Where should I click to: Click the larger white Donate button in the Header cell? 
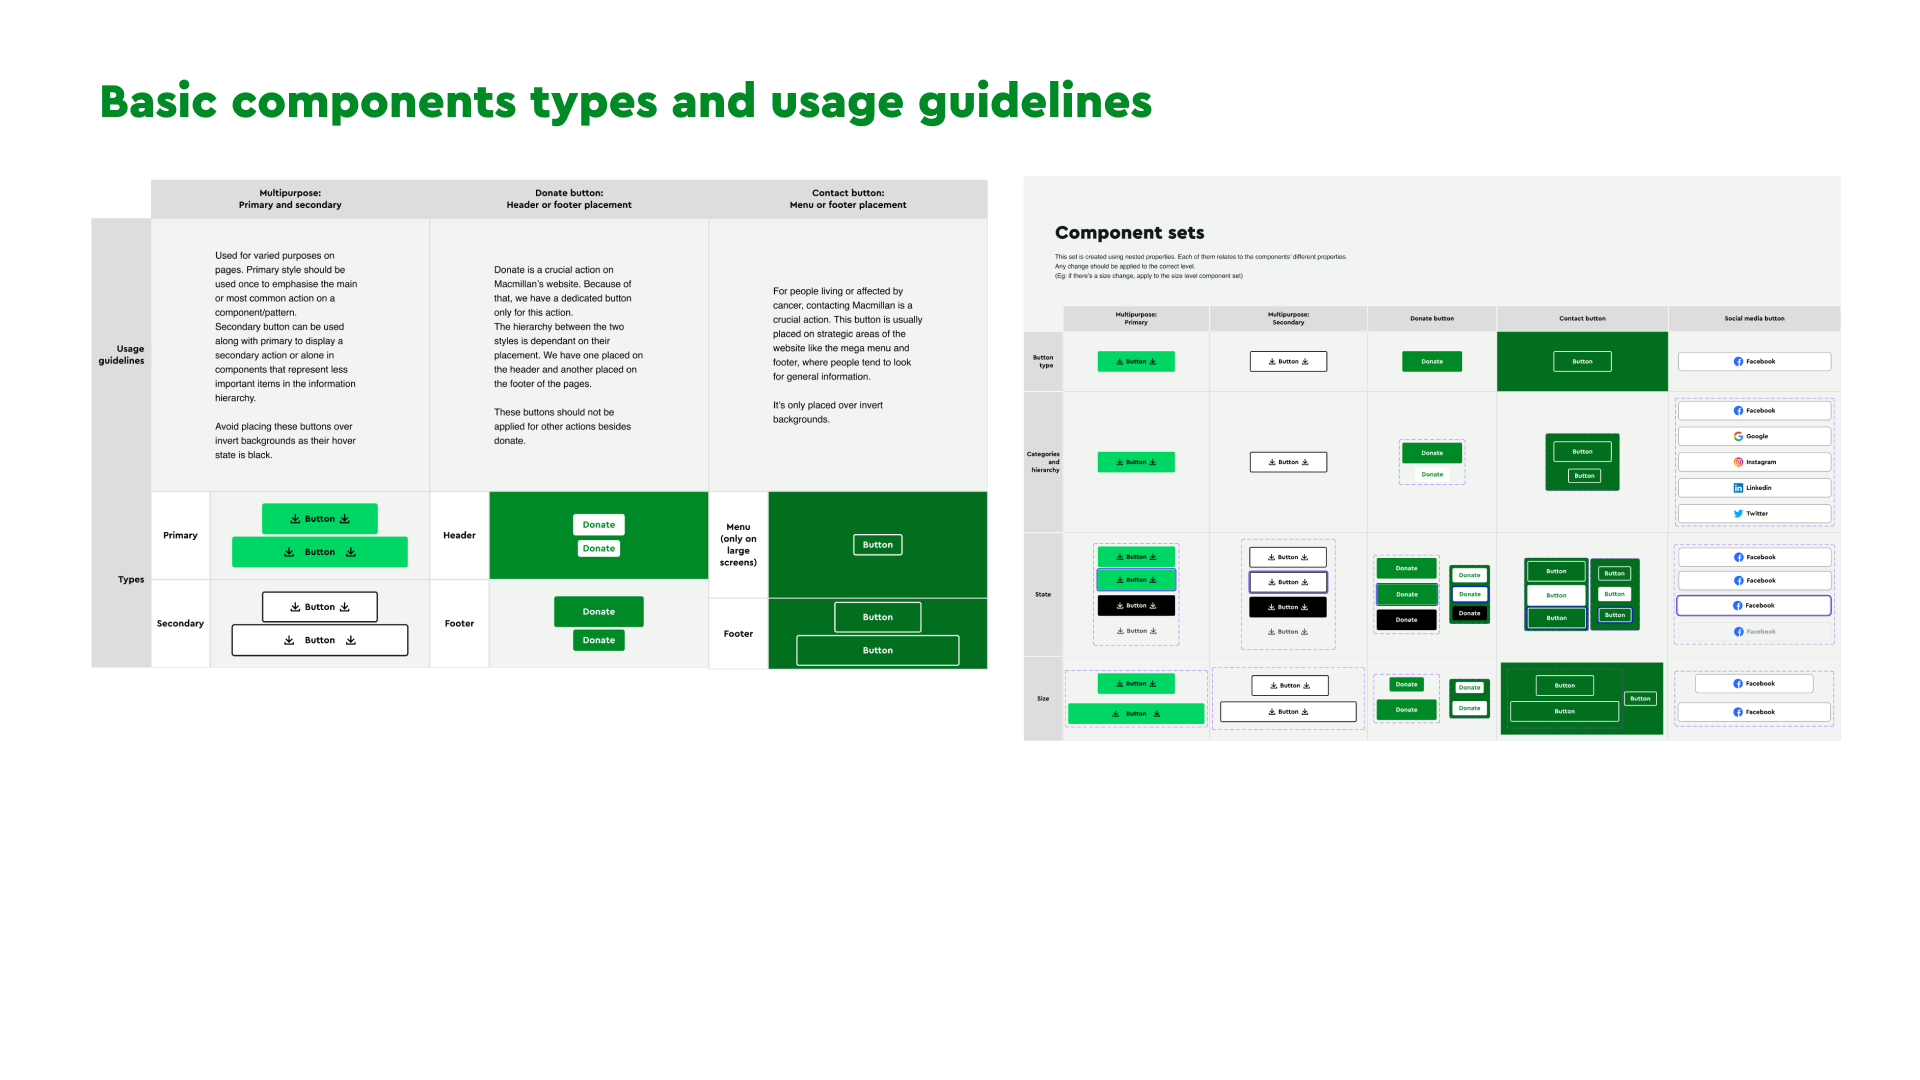click(x=599, y=524)
